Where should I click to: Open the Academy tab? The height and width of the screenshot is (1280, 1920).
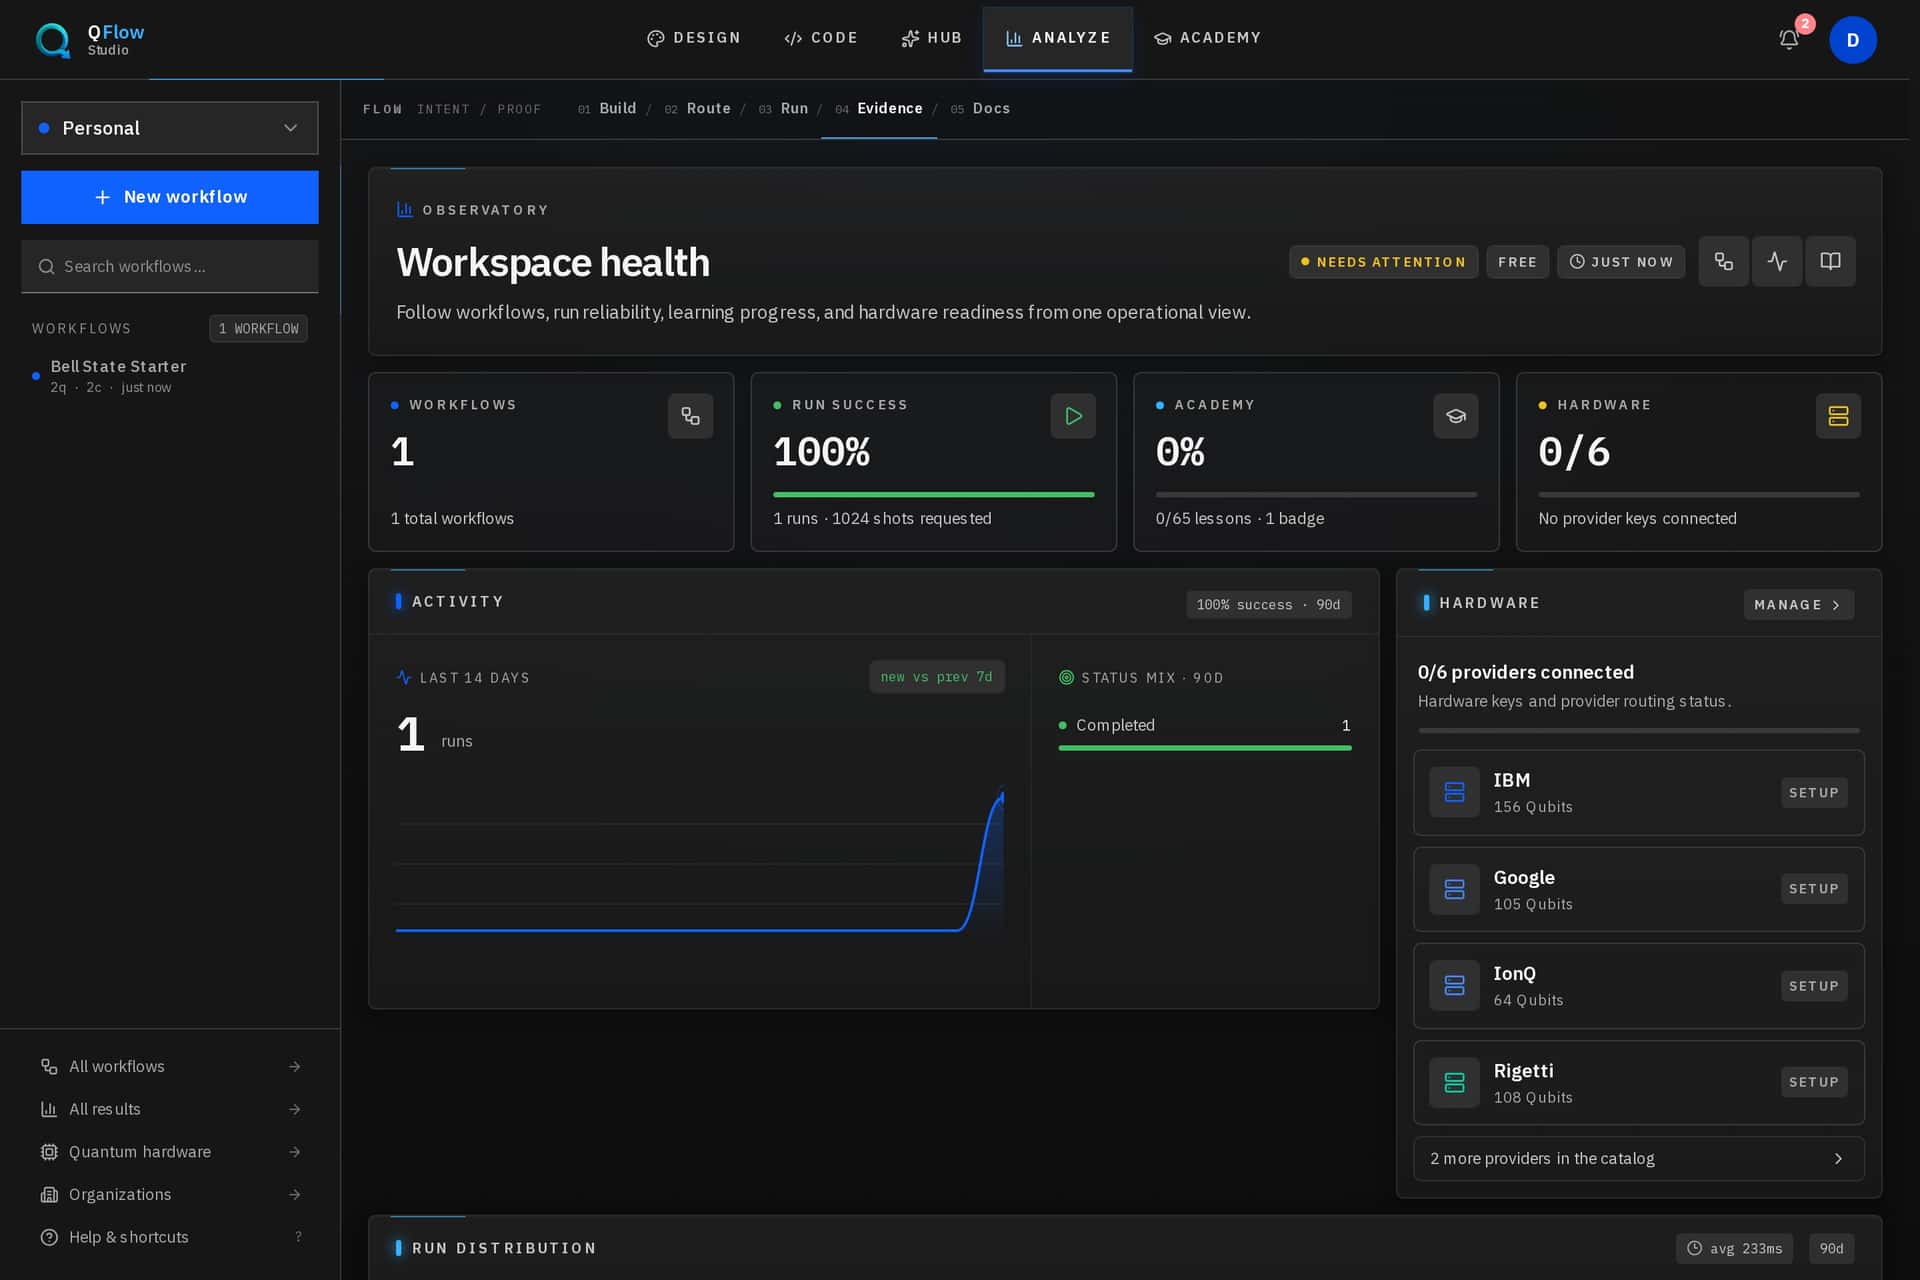tap(1207, 38)
